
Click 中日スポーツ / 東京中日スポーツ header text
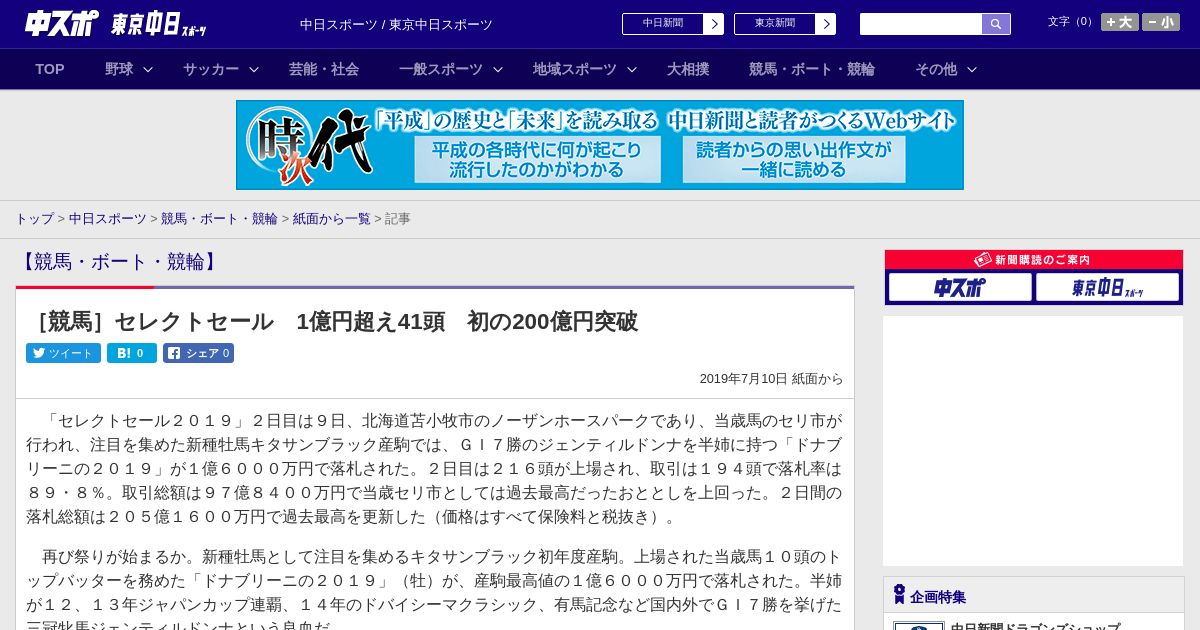pos(396,25)
